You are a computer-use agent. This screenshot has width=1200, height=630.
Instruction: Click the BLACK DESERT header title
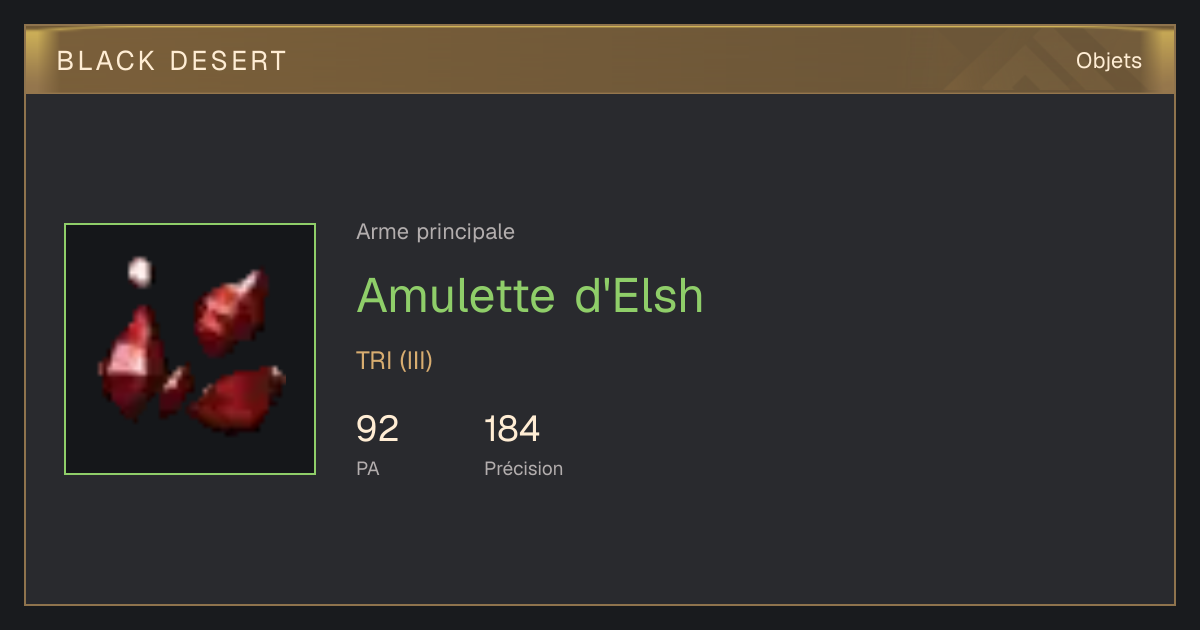[172, 61]
